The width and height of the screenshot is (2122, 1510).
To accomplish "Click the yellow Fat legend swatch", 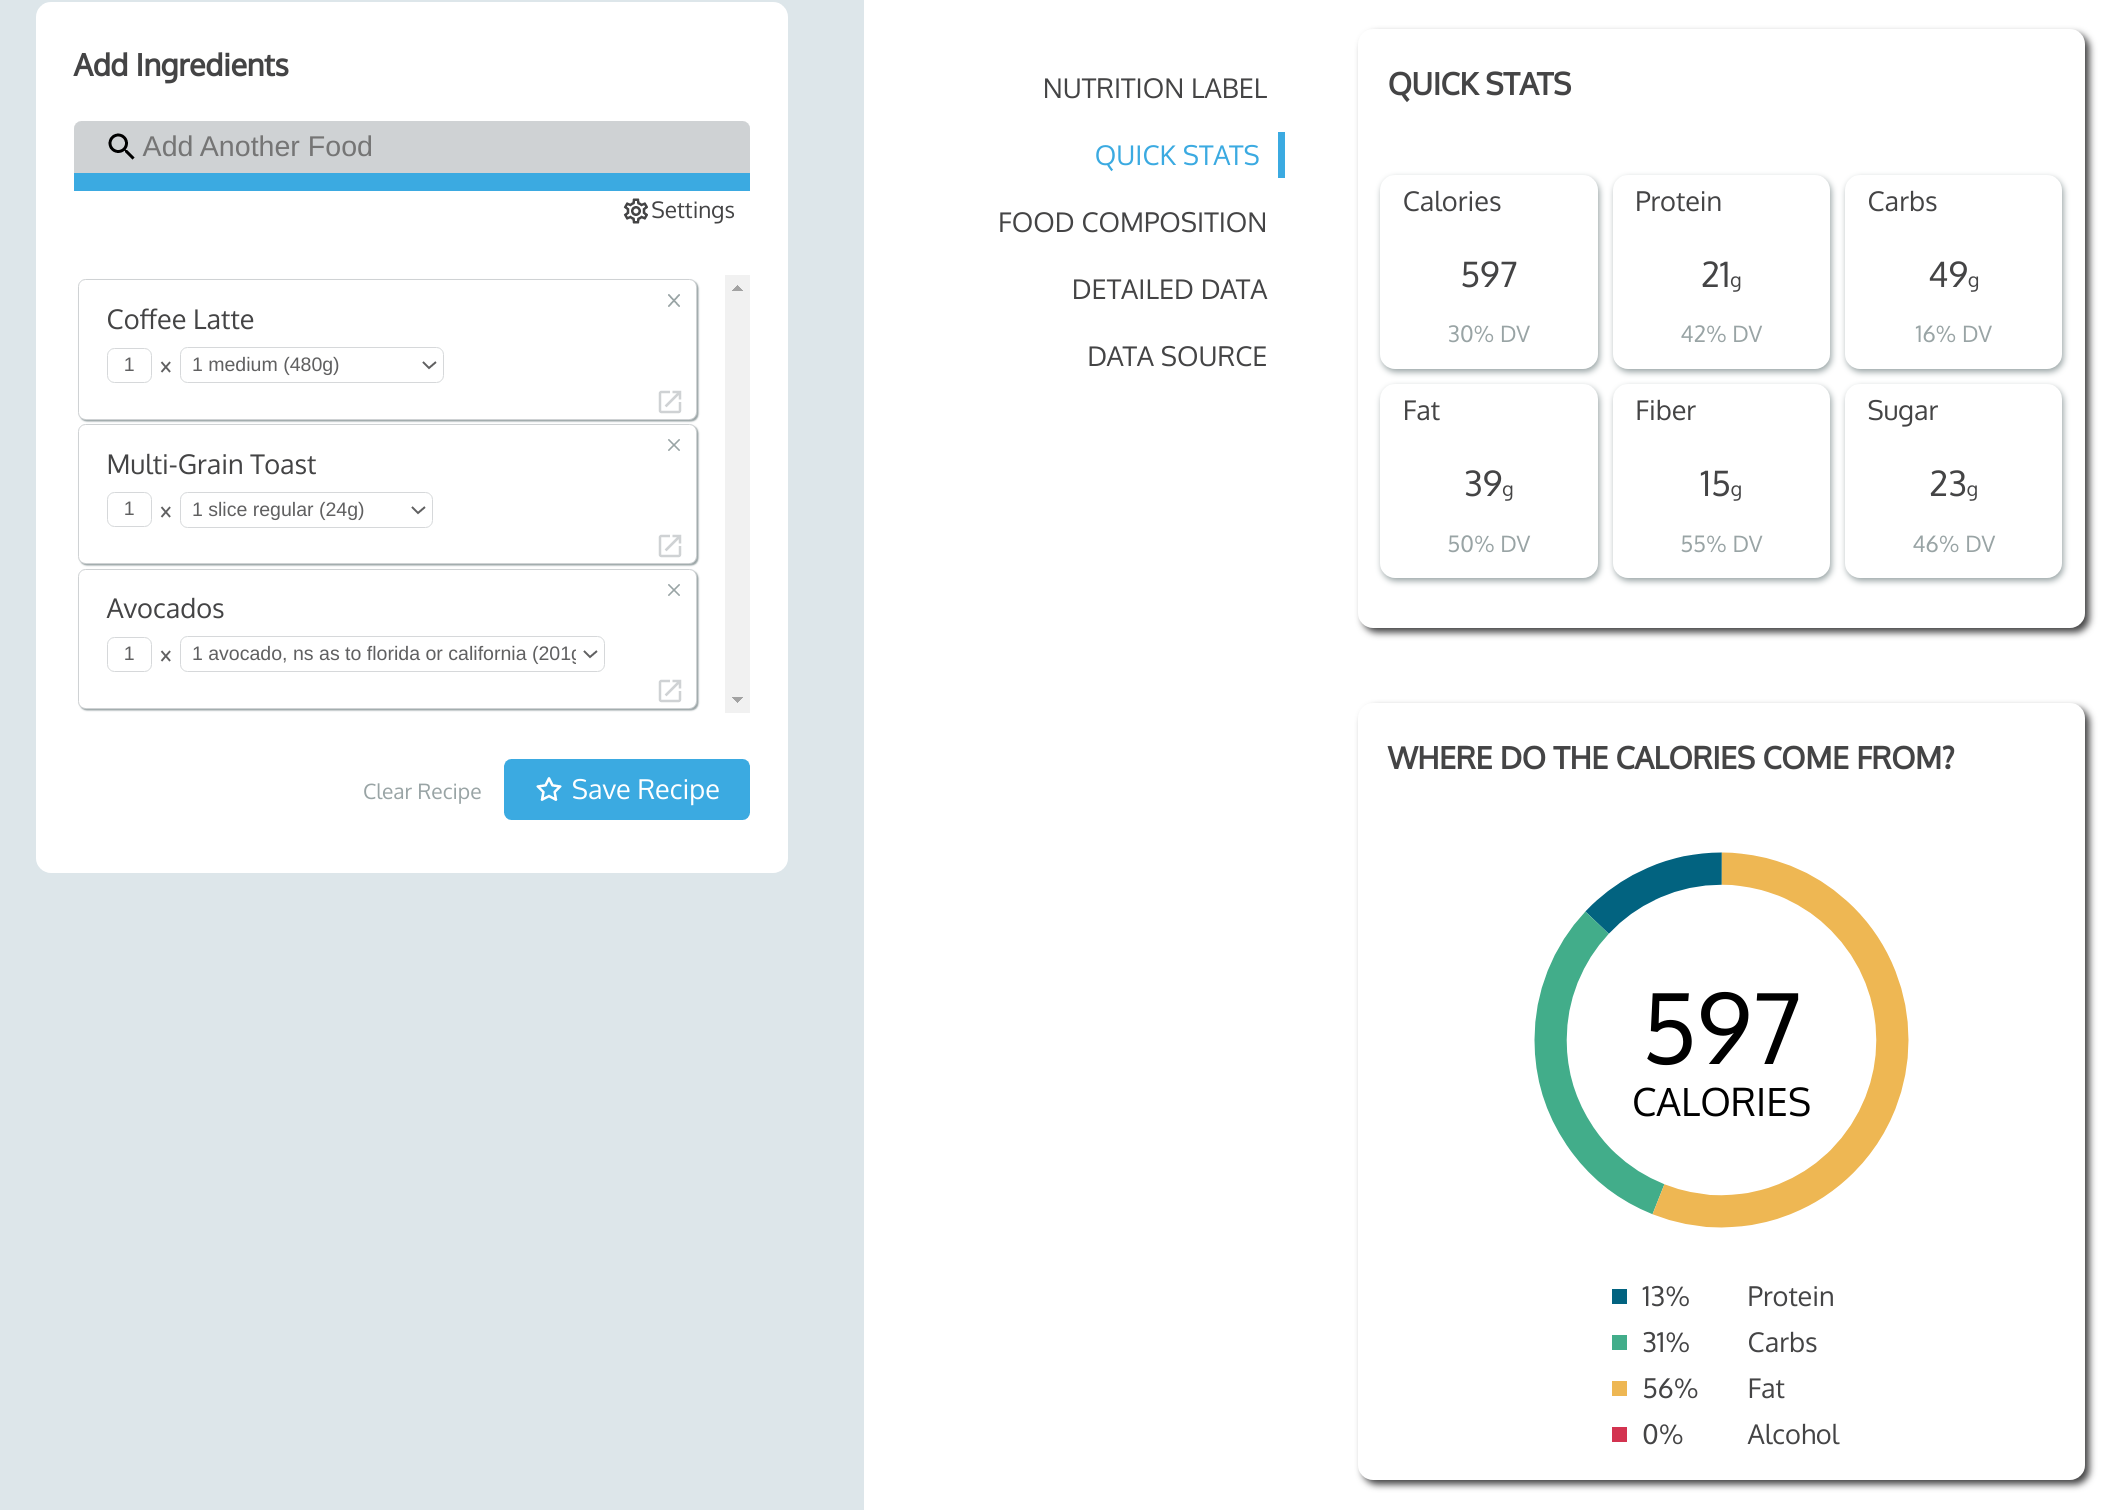I will 1619,1388.
